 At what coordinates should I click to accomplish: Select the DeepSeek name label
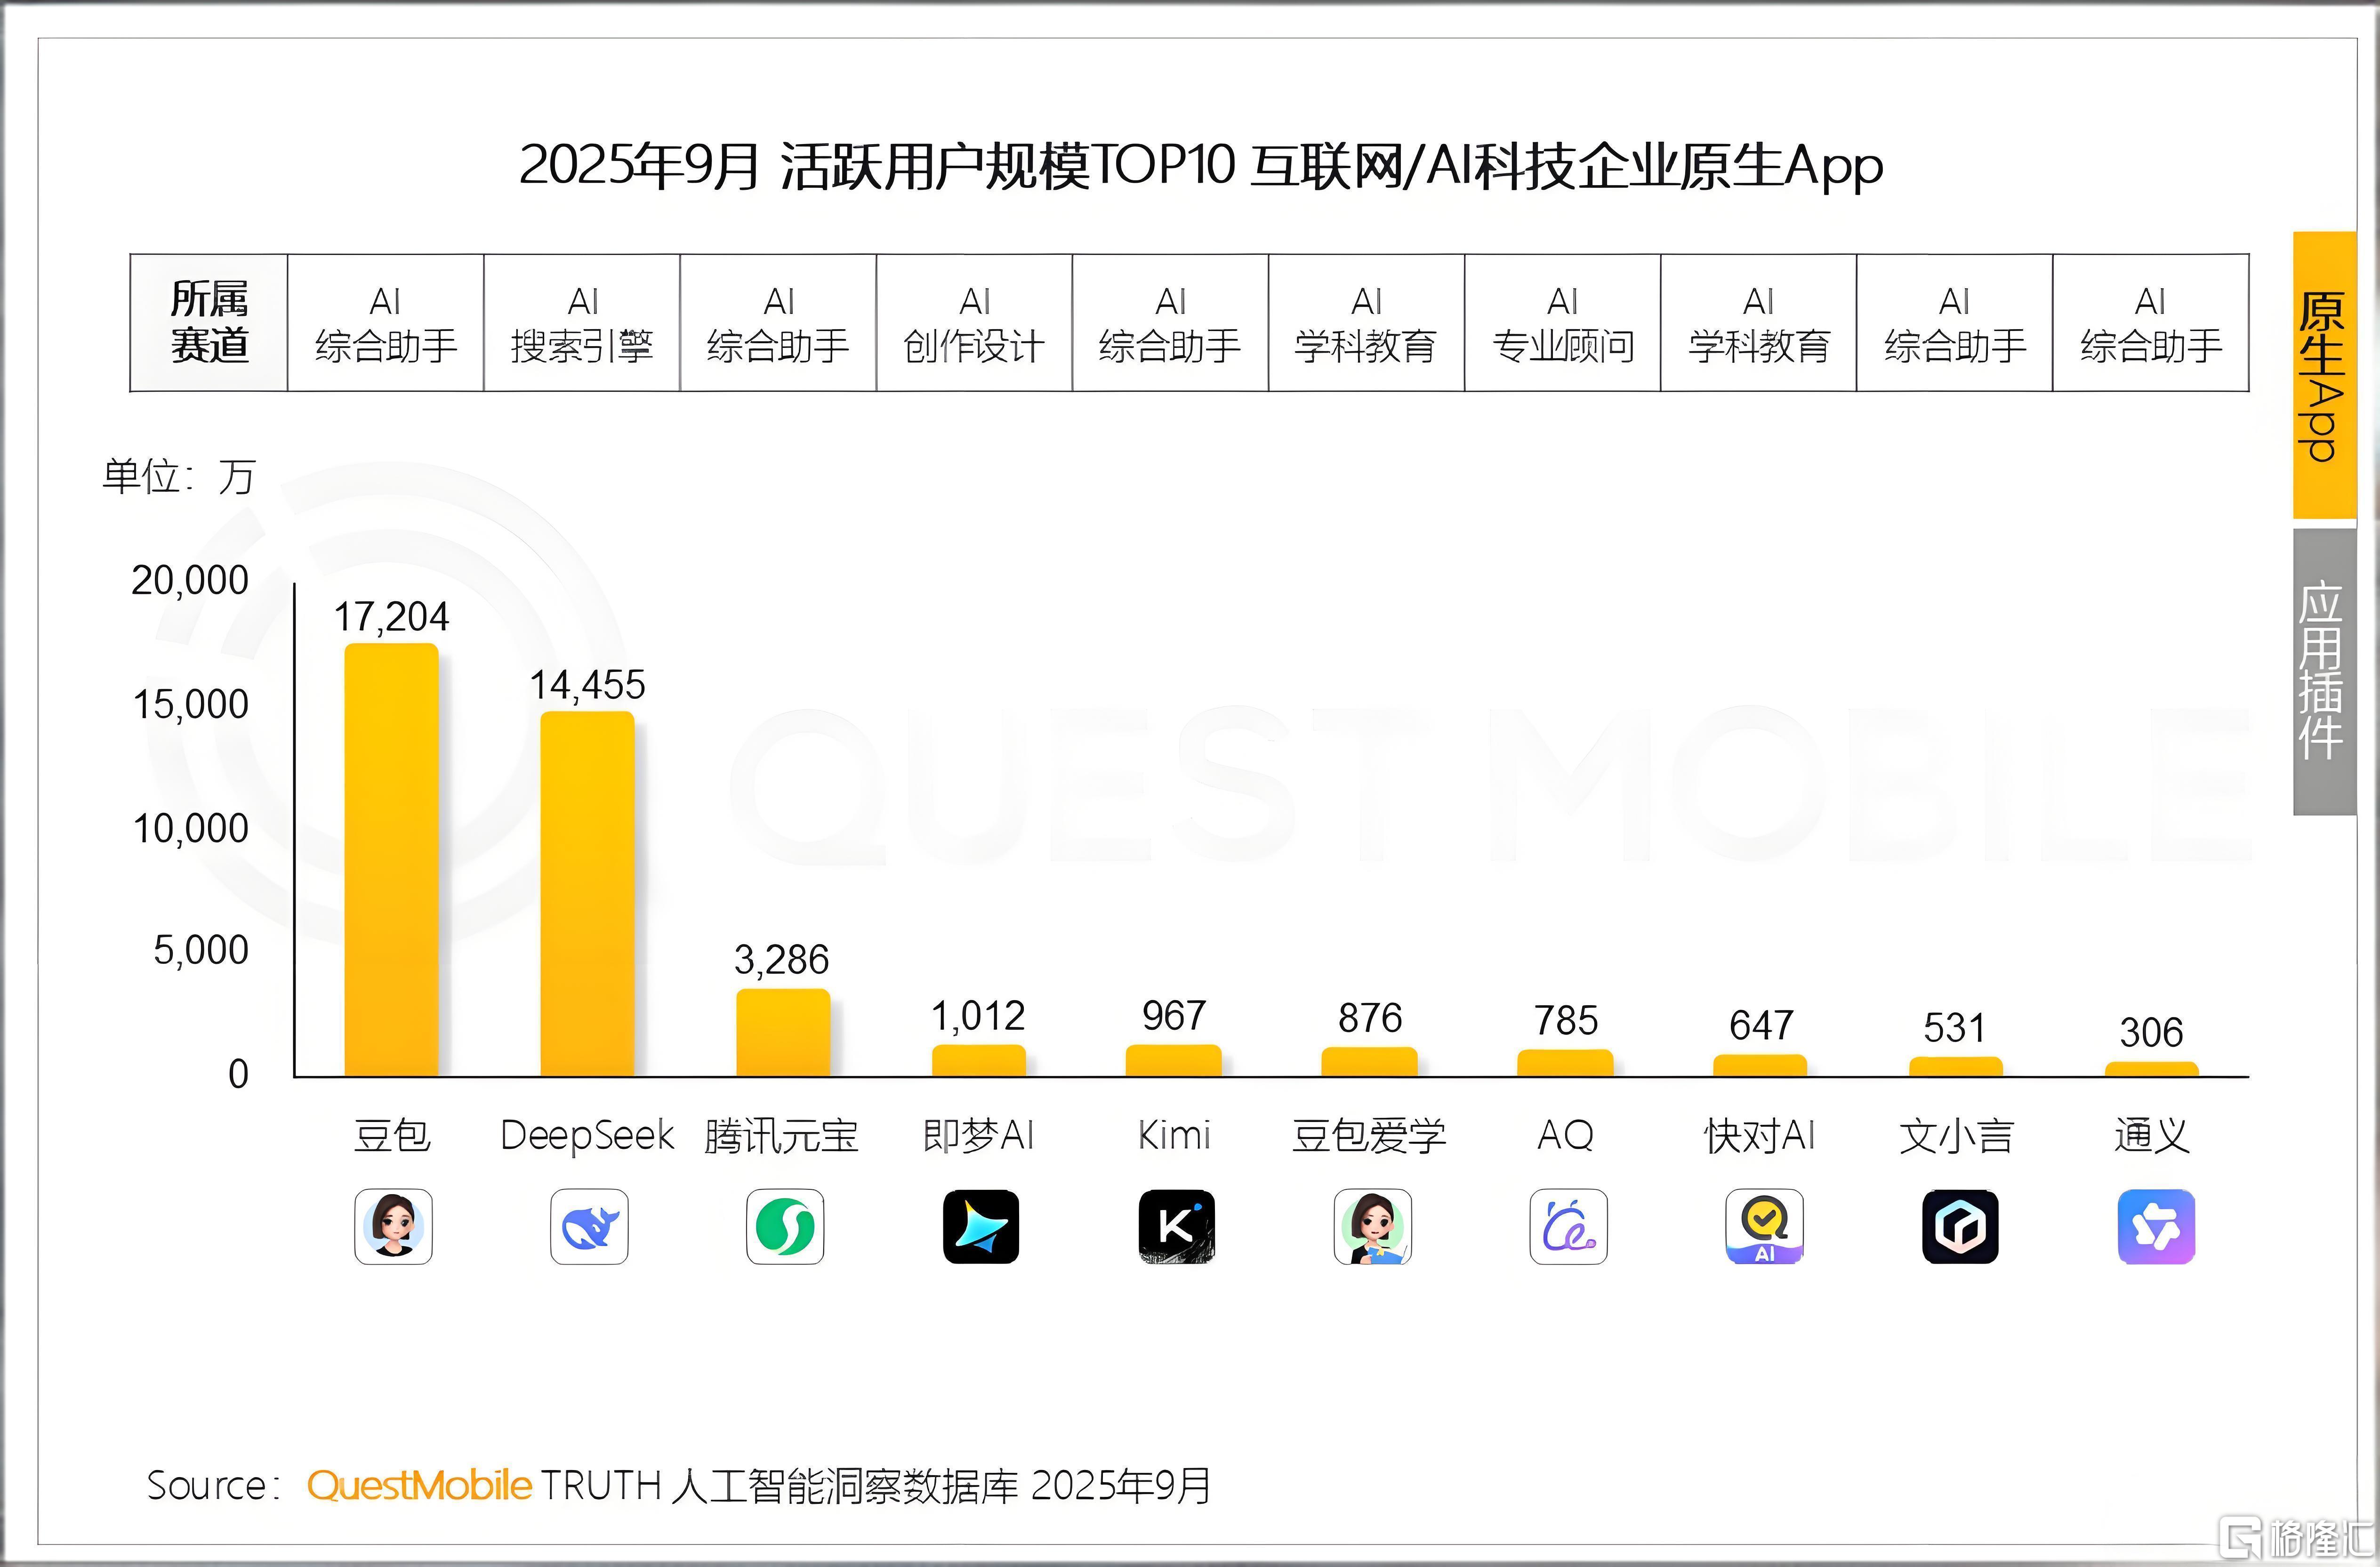(x=588, y=1136)
